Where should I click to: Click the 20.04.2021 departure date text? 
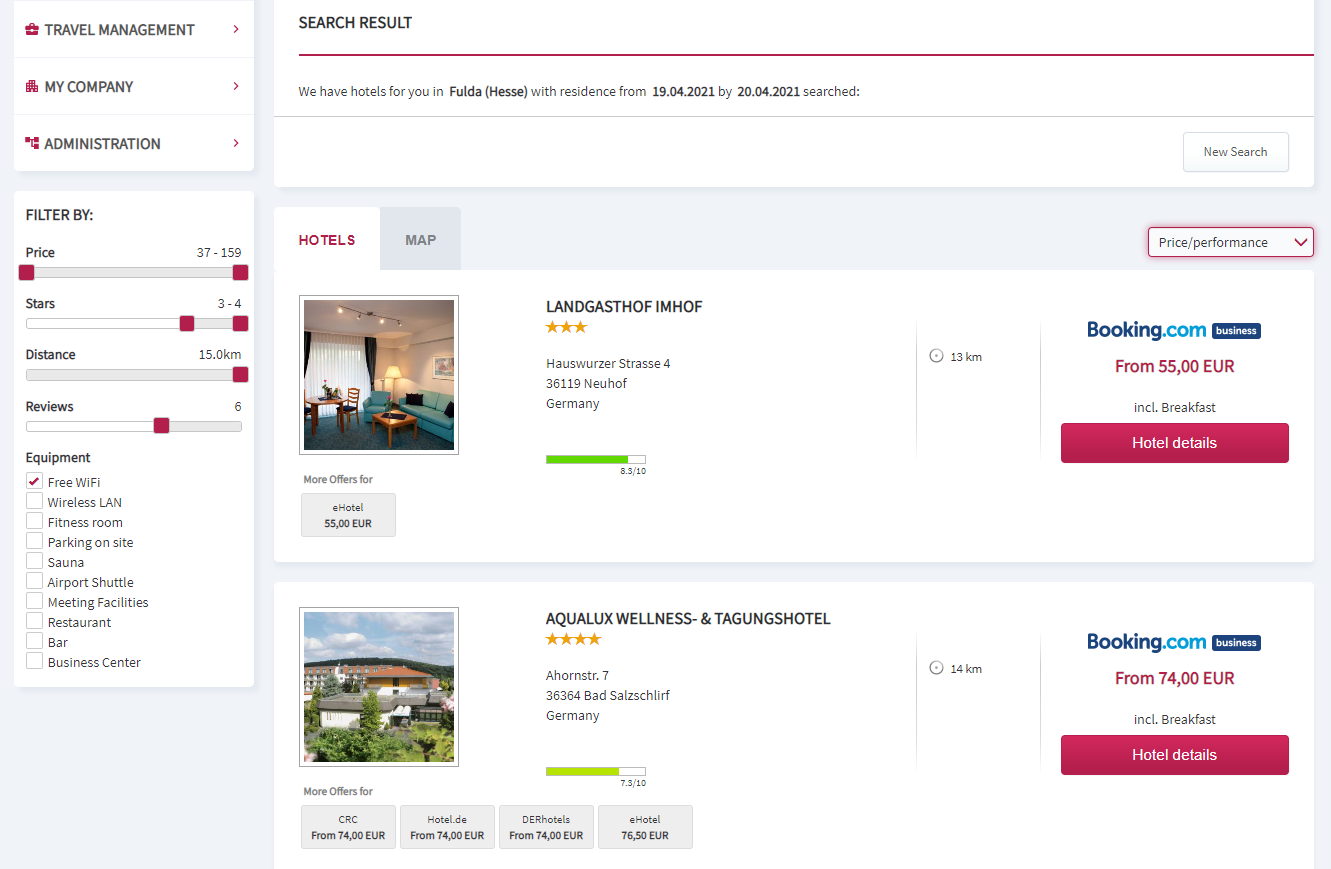click(768, 91)
